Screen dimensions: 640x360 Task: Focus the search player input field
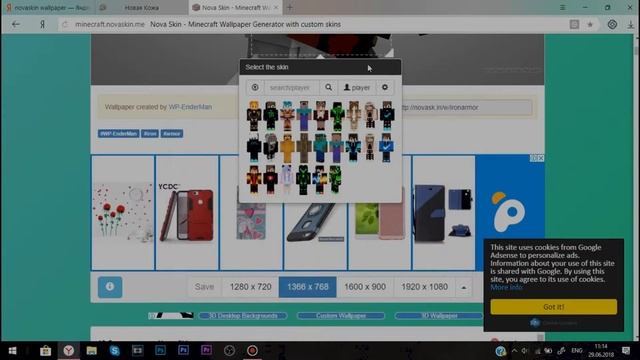coord(292,87)
